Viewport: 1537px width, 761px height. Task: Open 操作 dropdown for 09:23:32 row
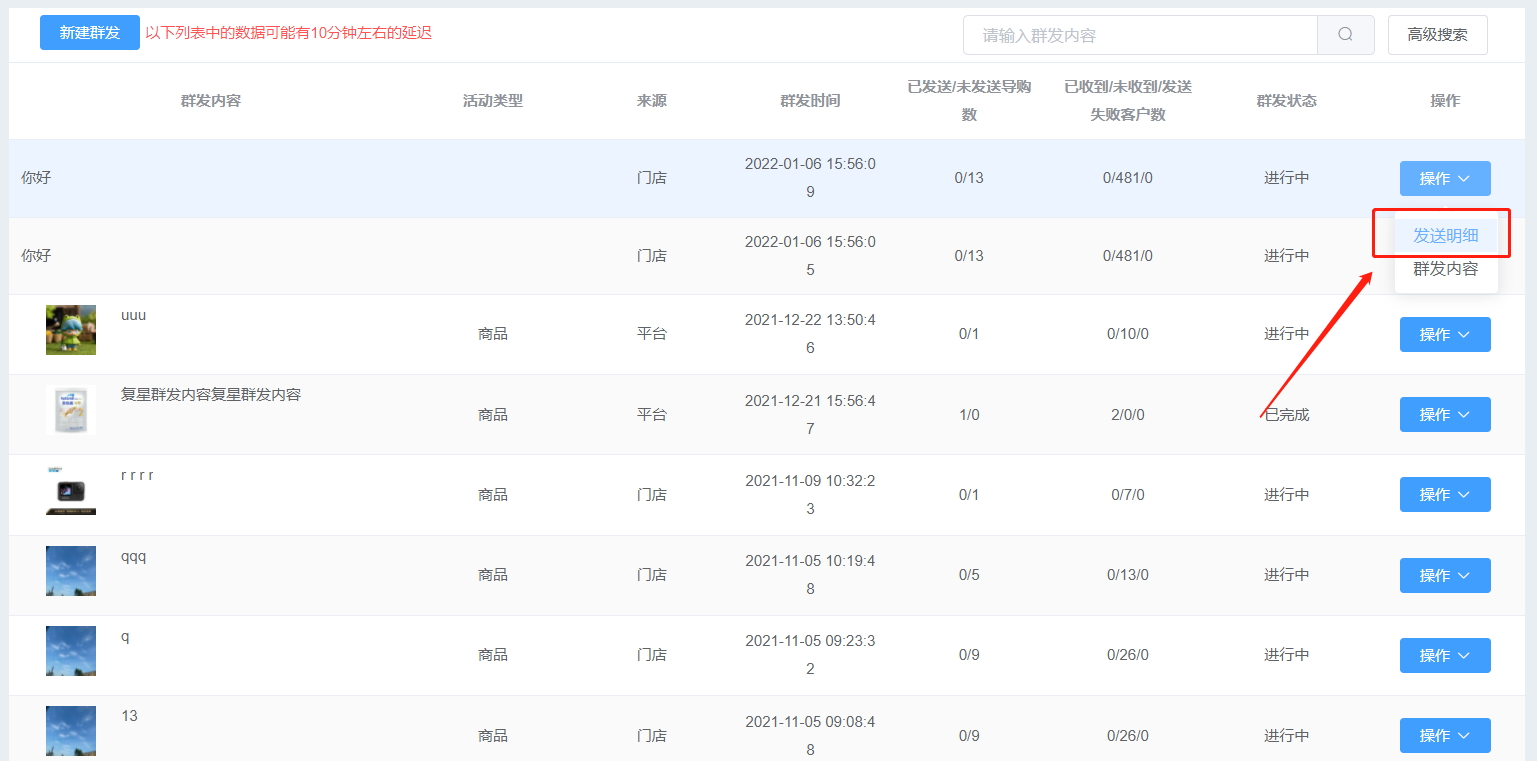pos(1445,655)
